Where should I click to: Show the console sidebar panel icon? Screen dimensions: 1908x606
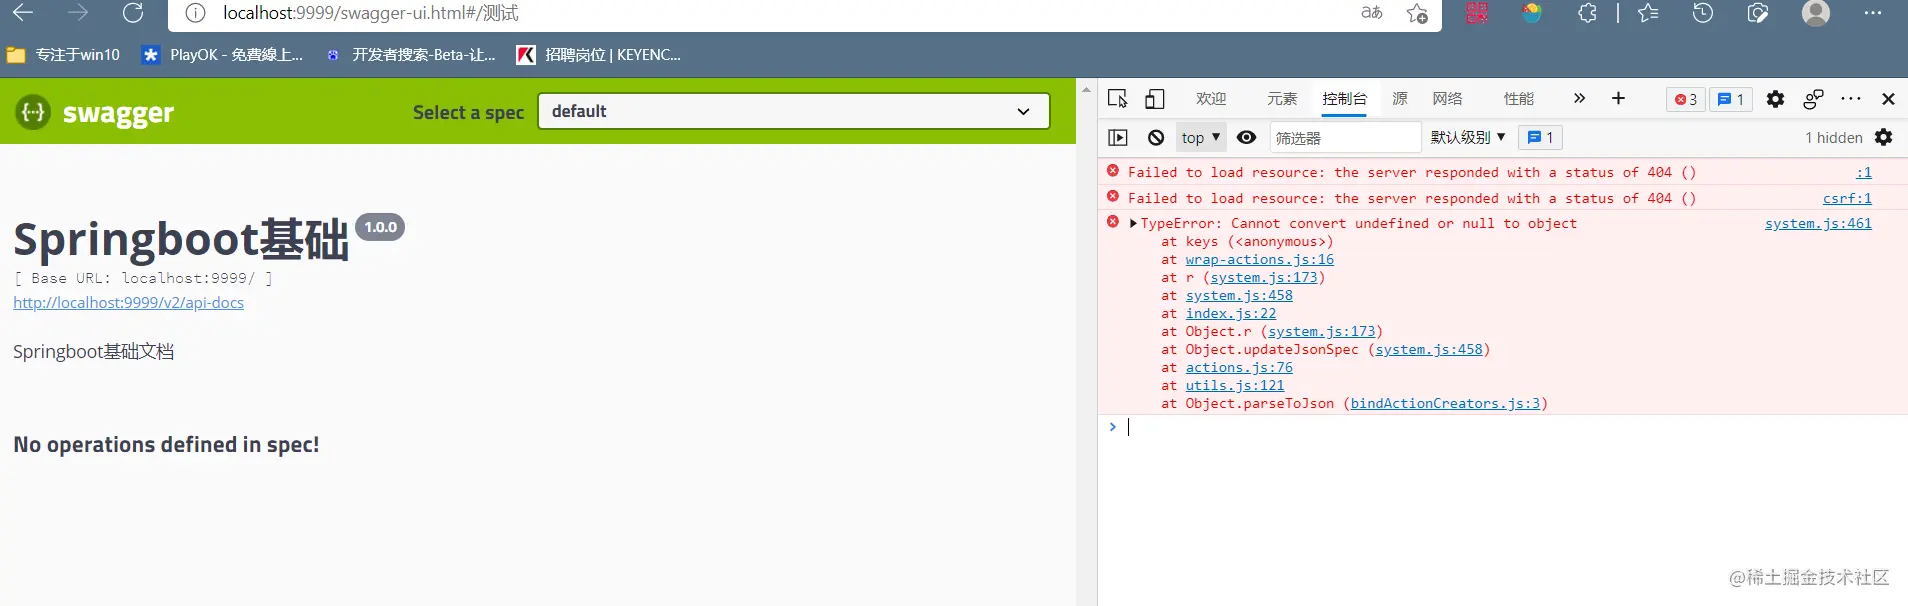point(1118,138)
